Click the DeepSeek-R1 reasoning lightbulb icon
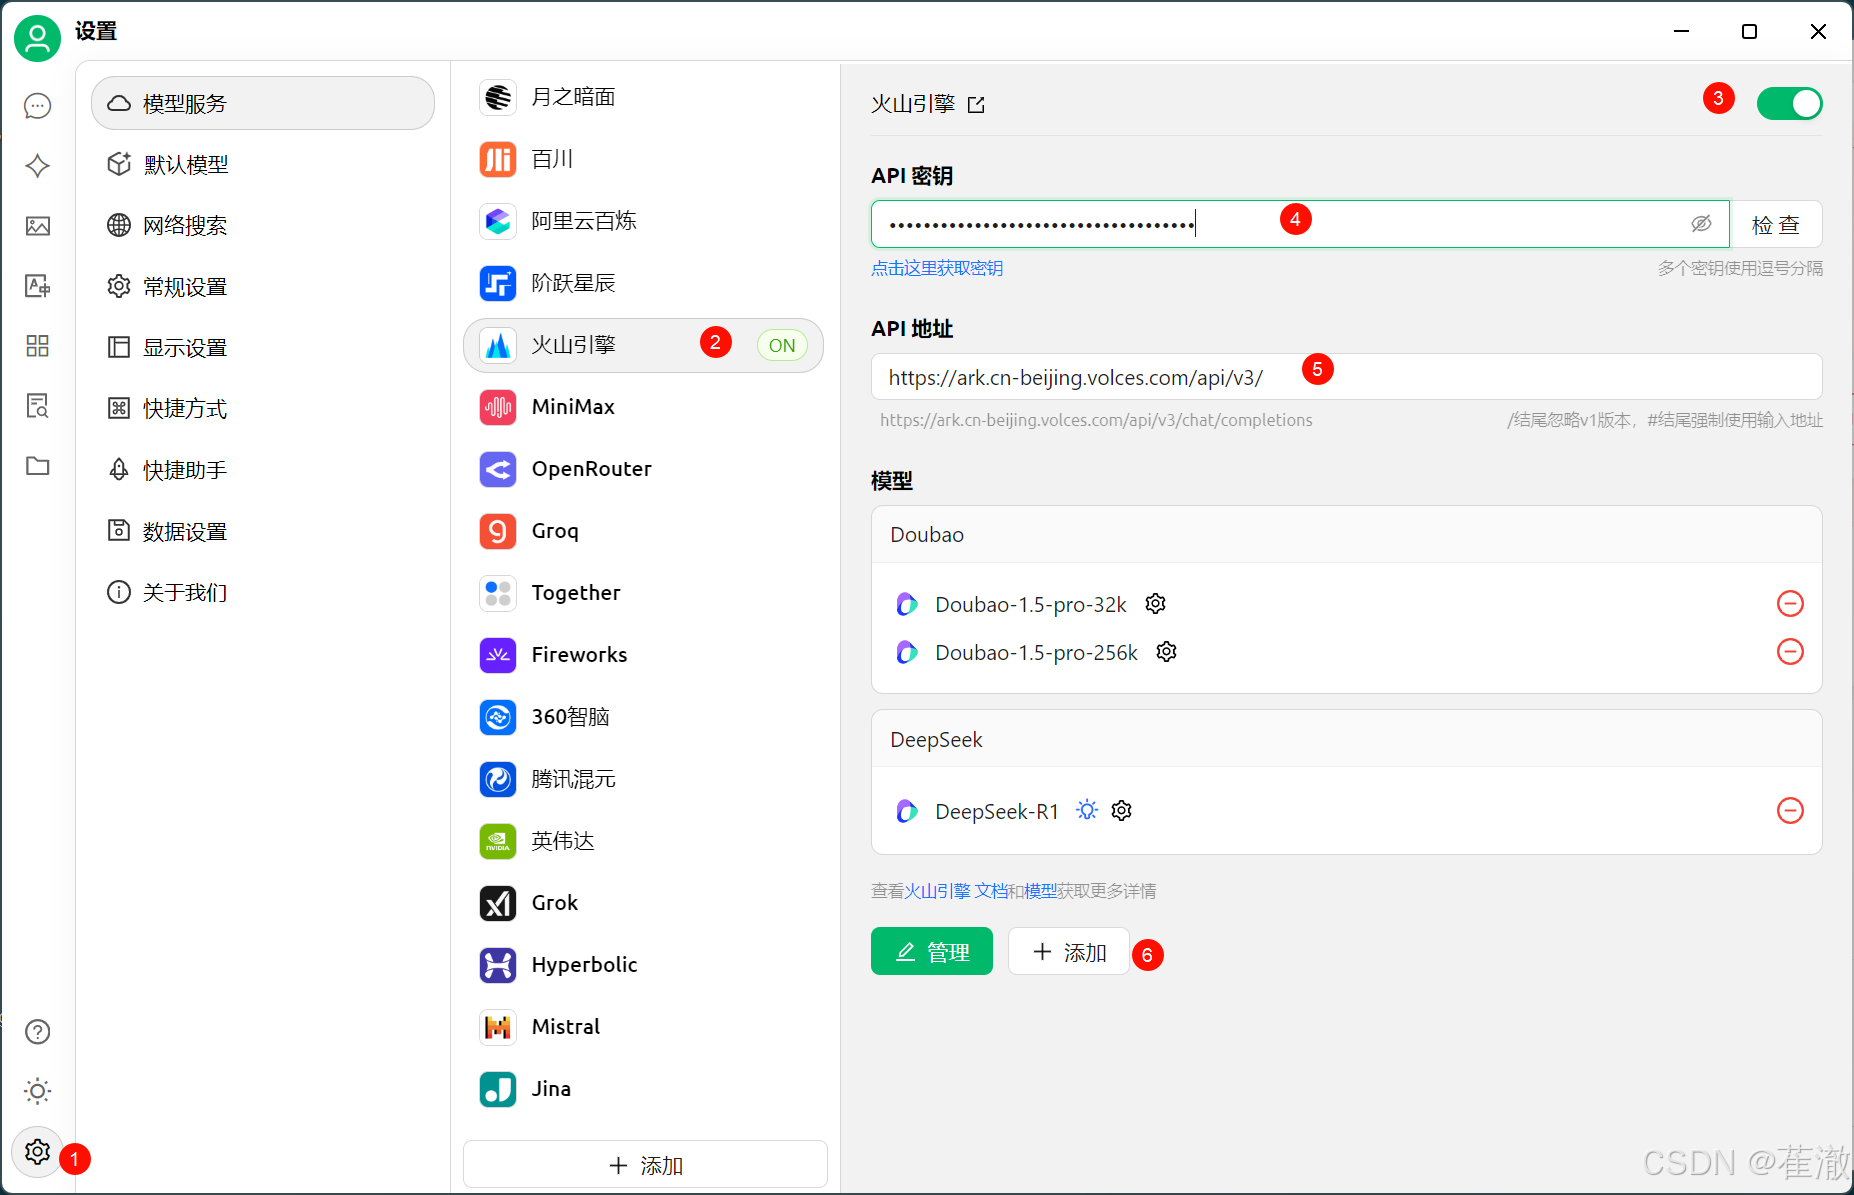1854x1195 pixels. coord(1087,810)
